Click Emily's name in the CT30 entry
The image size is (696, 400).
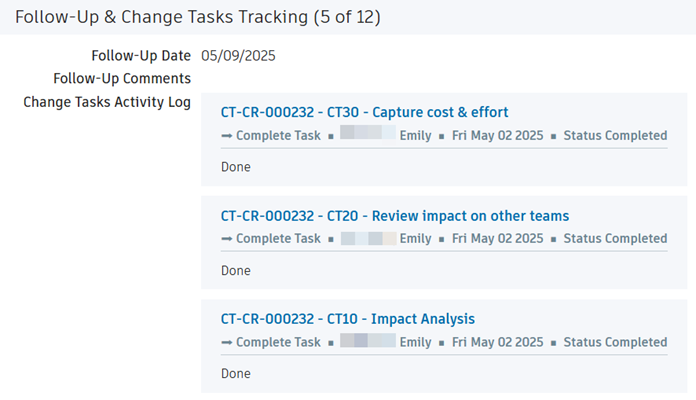coord(415,135)
